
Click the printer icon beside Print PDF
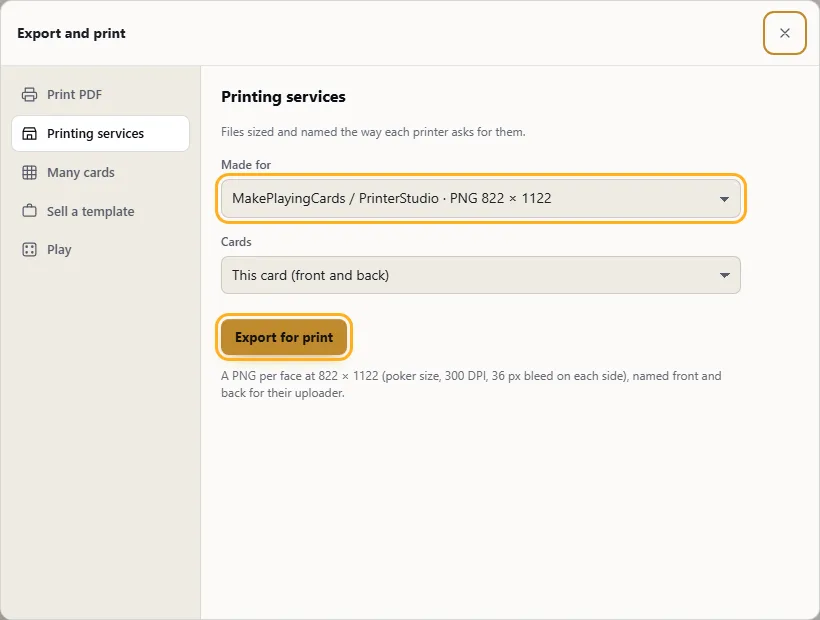(29, 95)
